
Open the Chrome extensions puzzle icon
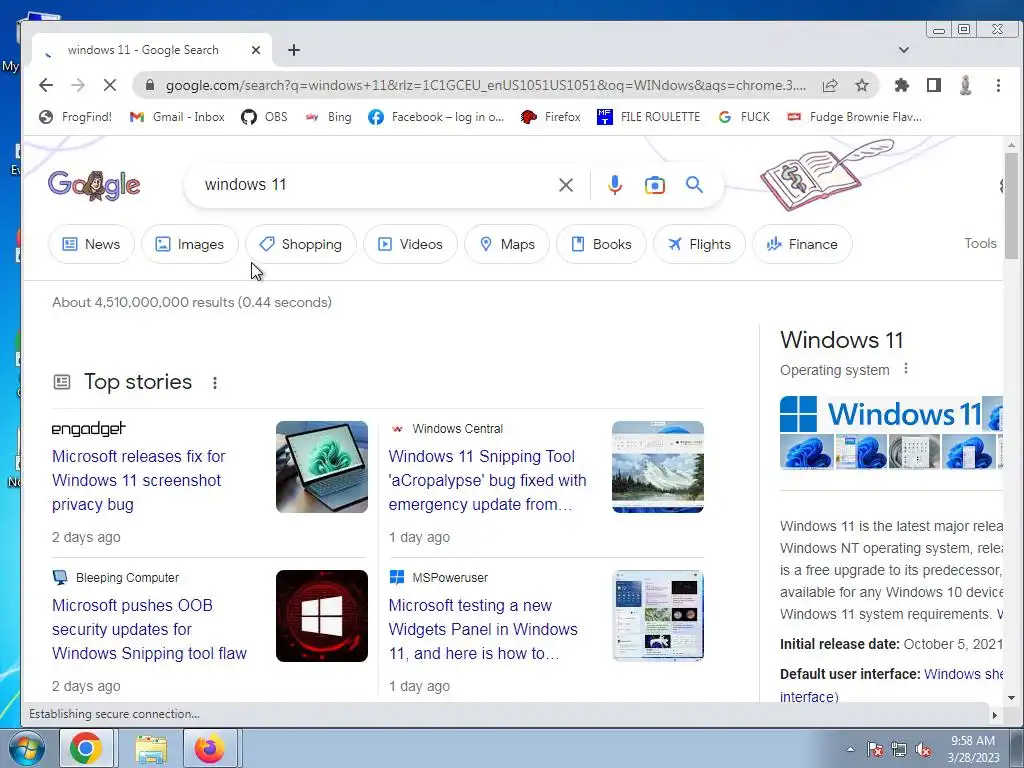tap(902, 85)
